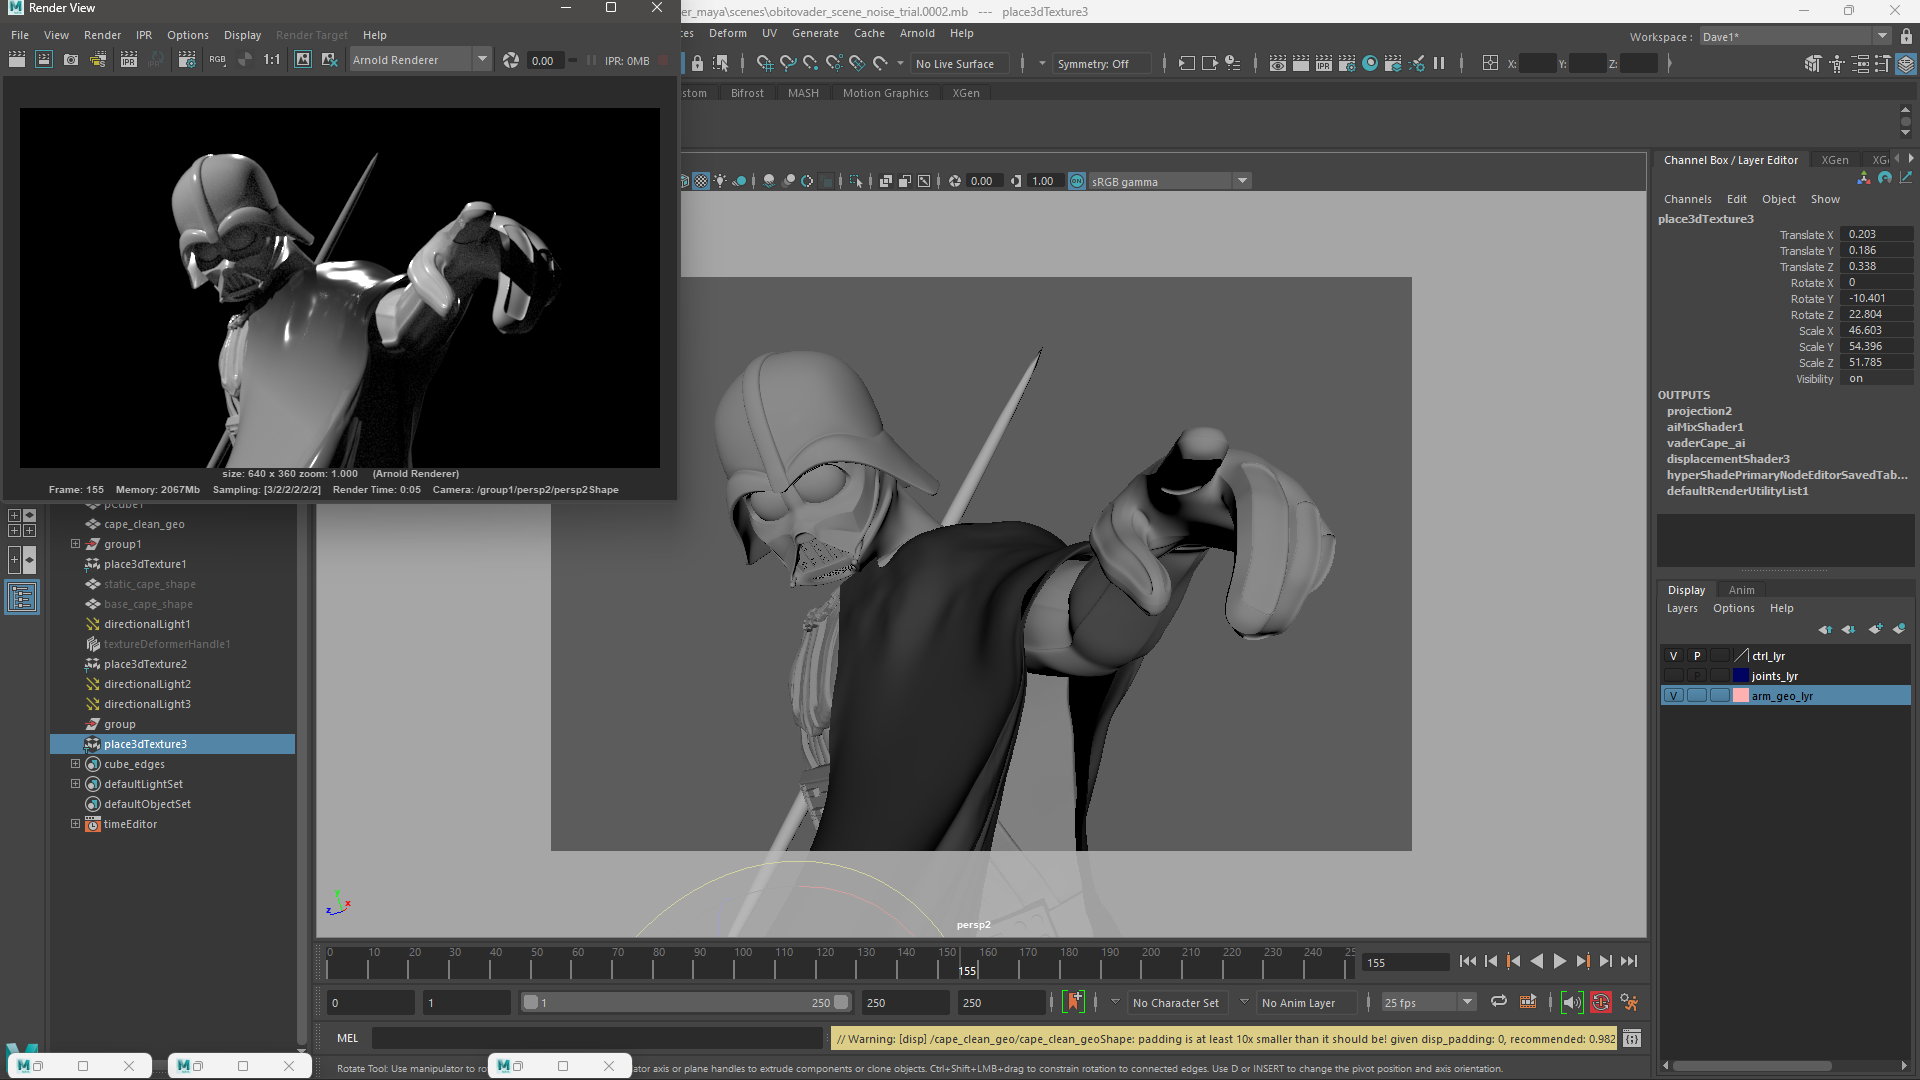
Task: Expand the group1 node in Outliner
Action: point(75,544)
